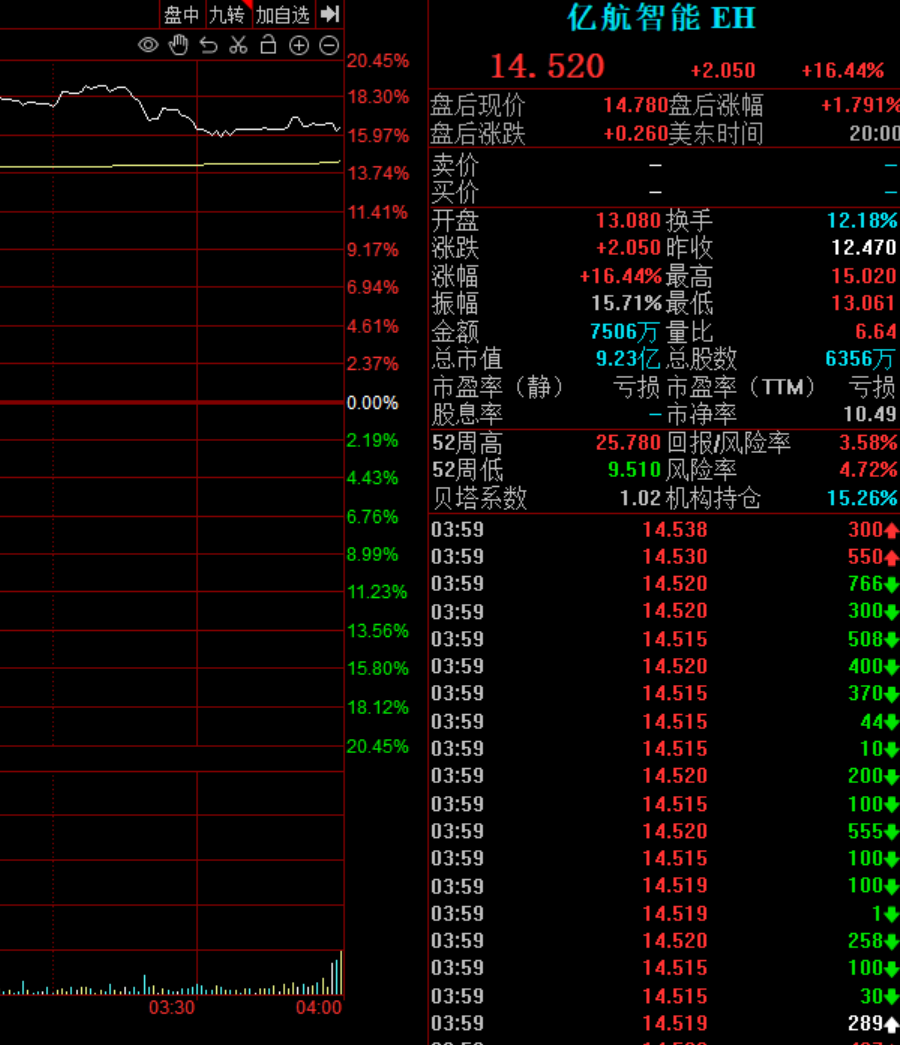The height and width of the screenshot is (1045, 900).
Task: Click the tick row with volume 508
Action: coord(665,640)
